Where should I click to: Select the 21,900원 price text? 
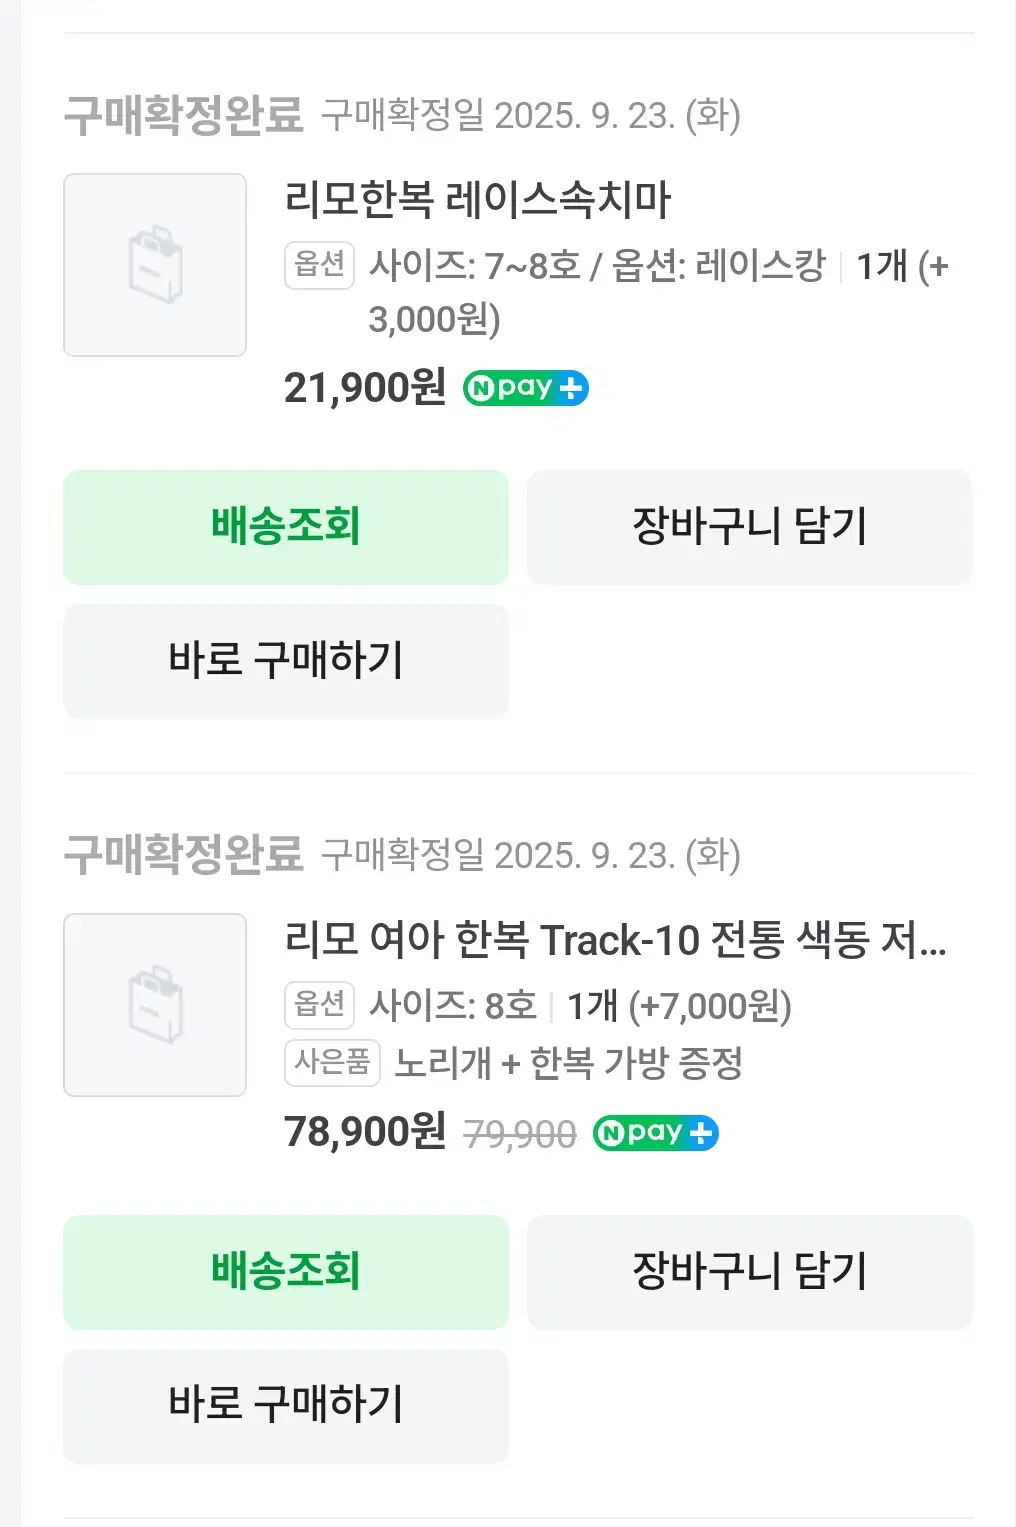click(x=365, y=388)
